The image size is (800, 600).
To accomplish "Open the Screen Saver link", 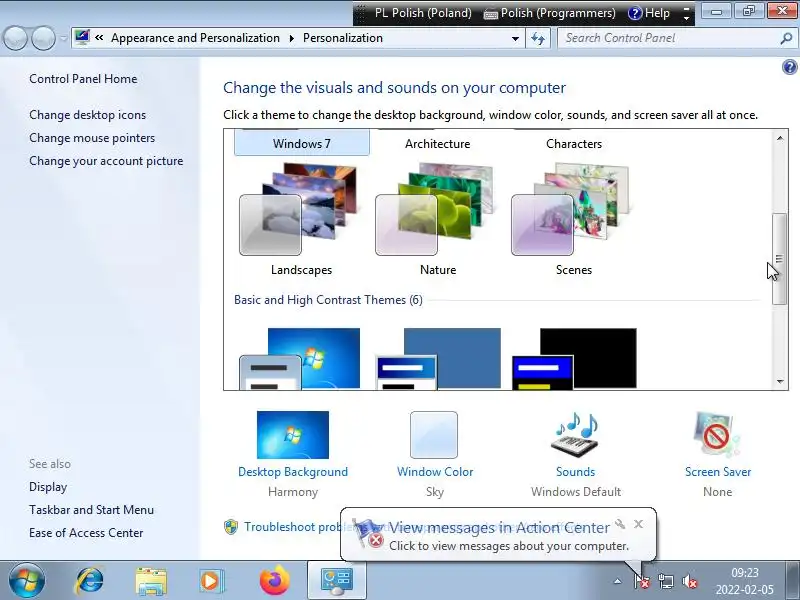I will [x=718, y=472].
